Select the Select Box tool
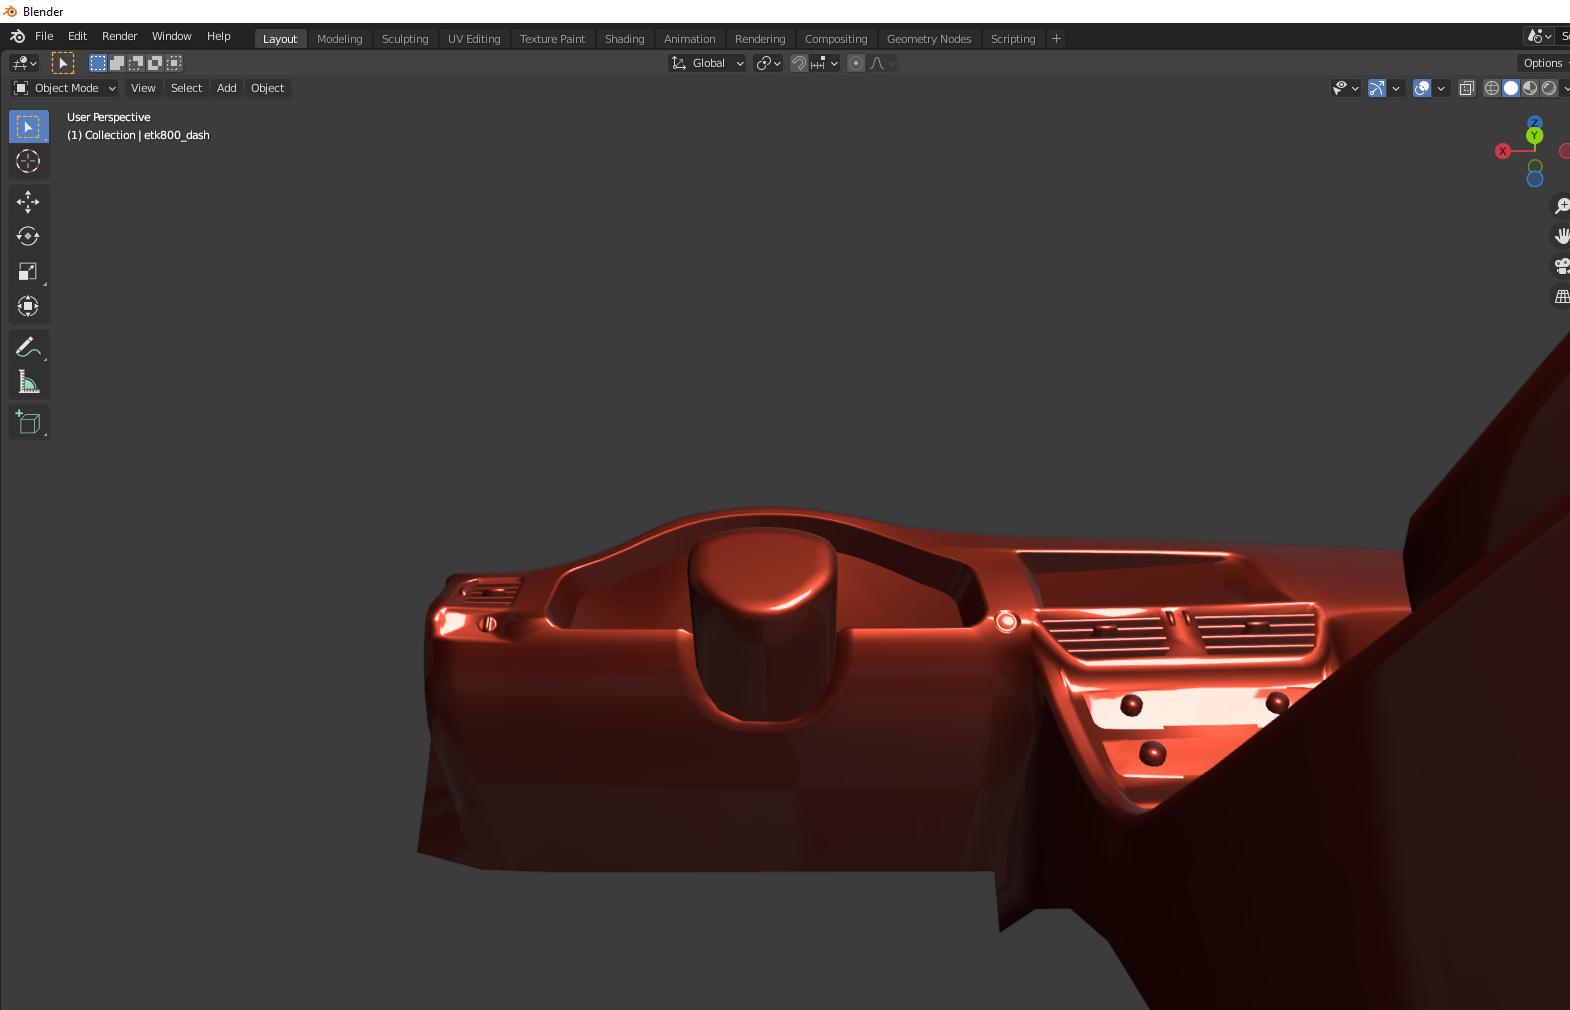1570x1010 pixels. 28,127
